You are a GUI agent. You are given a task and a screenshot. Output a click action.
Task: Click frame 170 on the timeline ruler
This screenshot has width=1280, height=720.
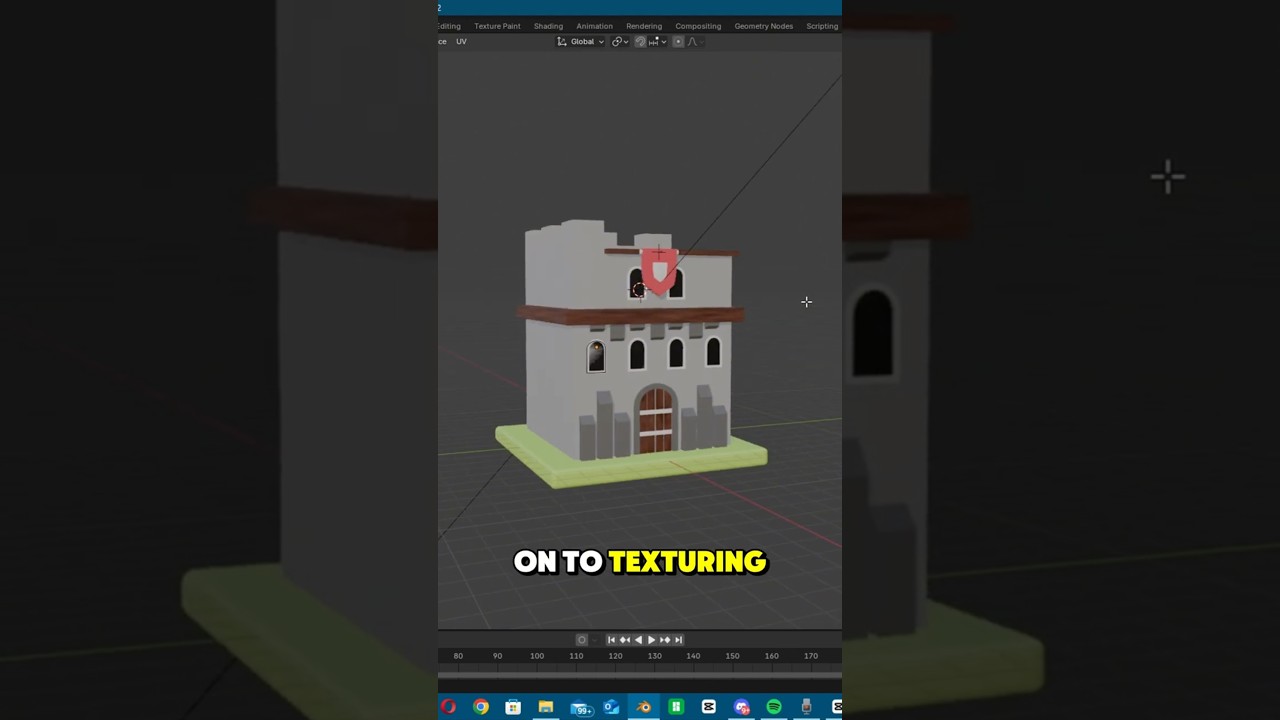(x=811, y=656)
